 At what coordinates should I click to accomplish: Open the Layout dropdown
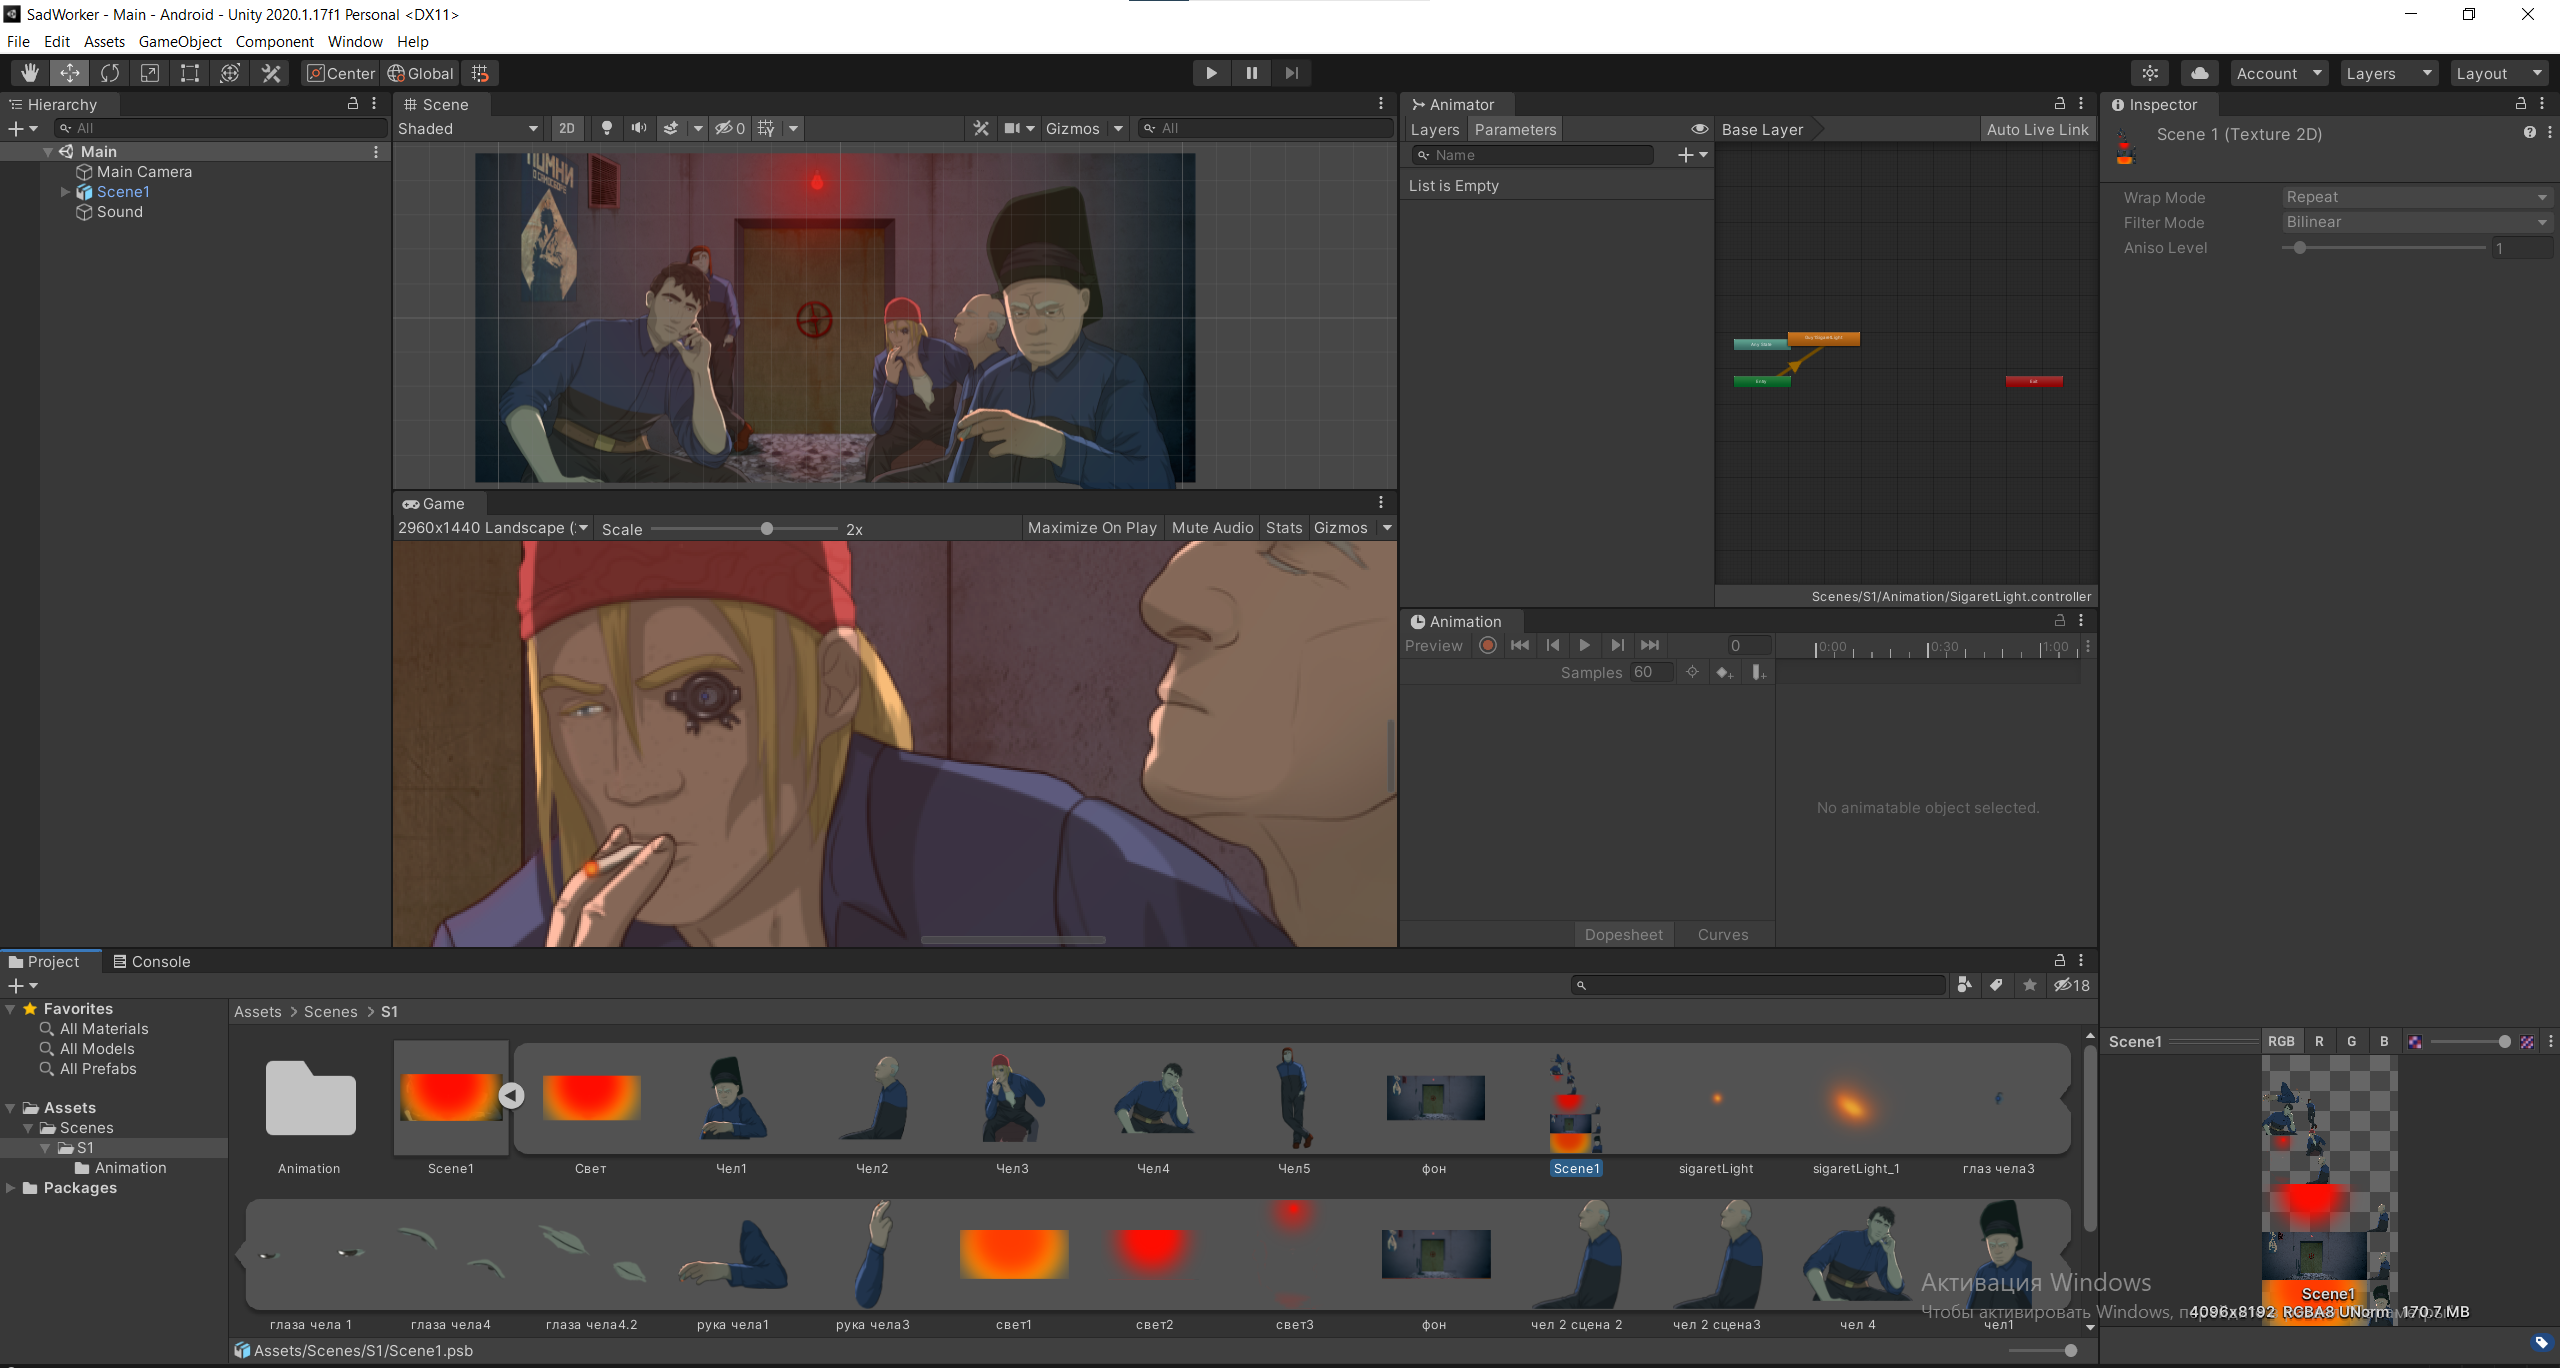pos(2499,73)
